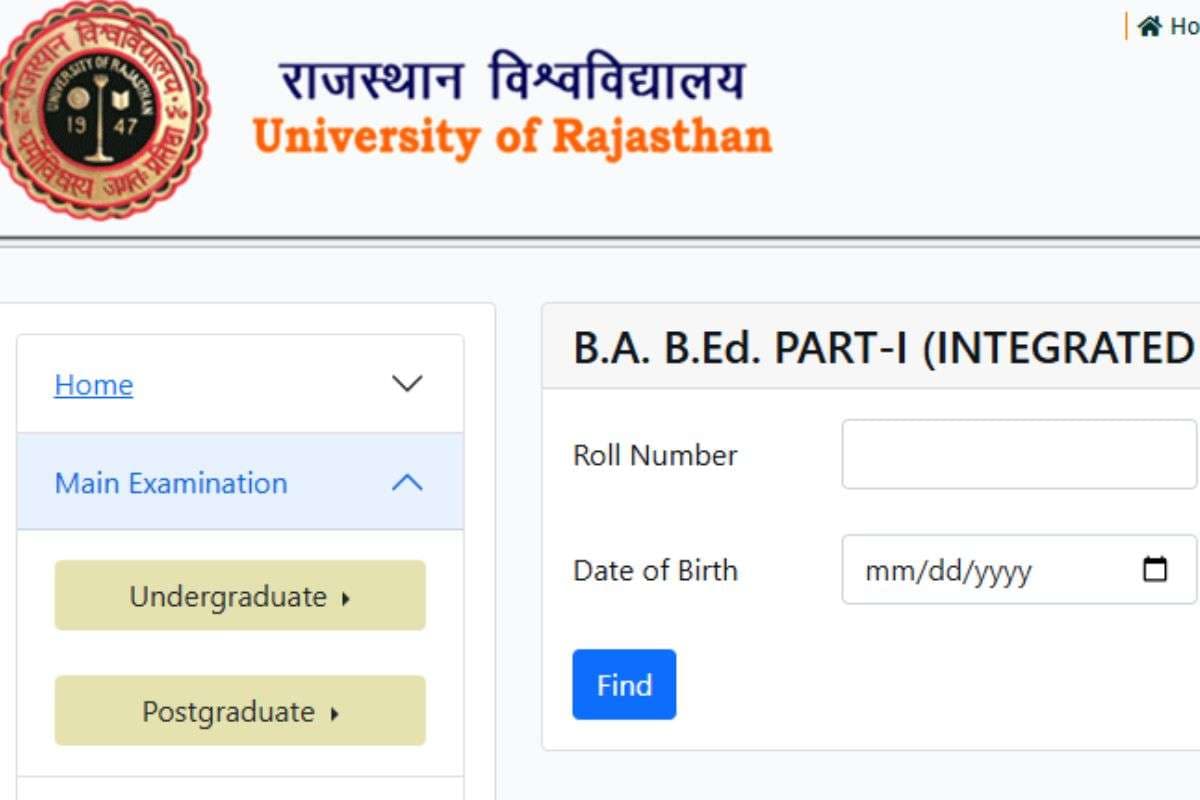The height and width of the screenshot is (800, 1200).
Task: Click the Find button
Action: pyautogui.click(x=624, y=685)
